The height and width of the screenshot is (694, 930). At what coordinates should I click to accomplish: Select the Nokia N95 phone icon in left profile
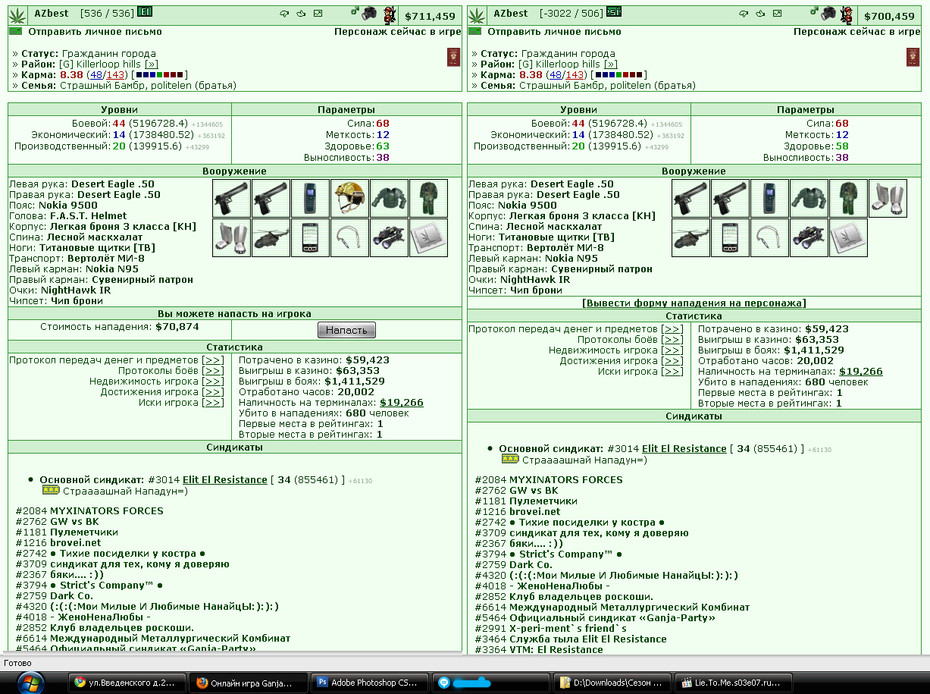tap(310, 238)
